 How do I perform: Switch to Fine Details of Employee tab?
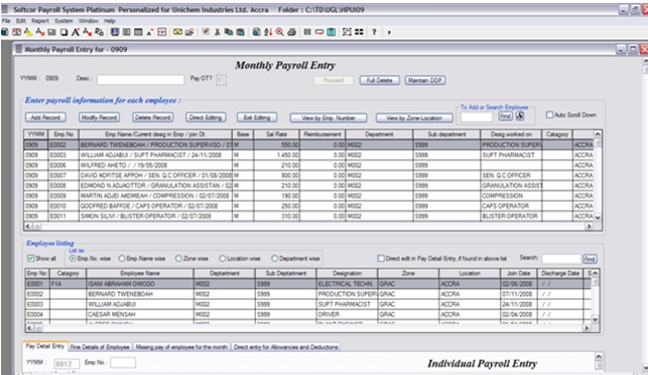100,347
